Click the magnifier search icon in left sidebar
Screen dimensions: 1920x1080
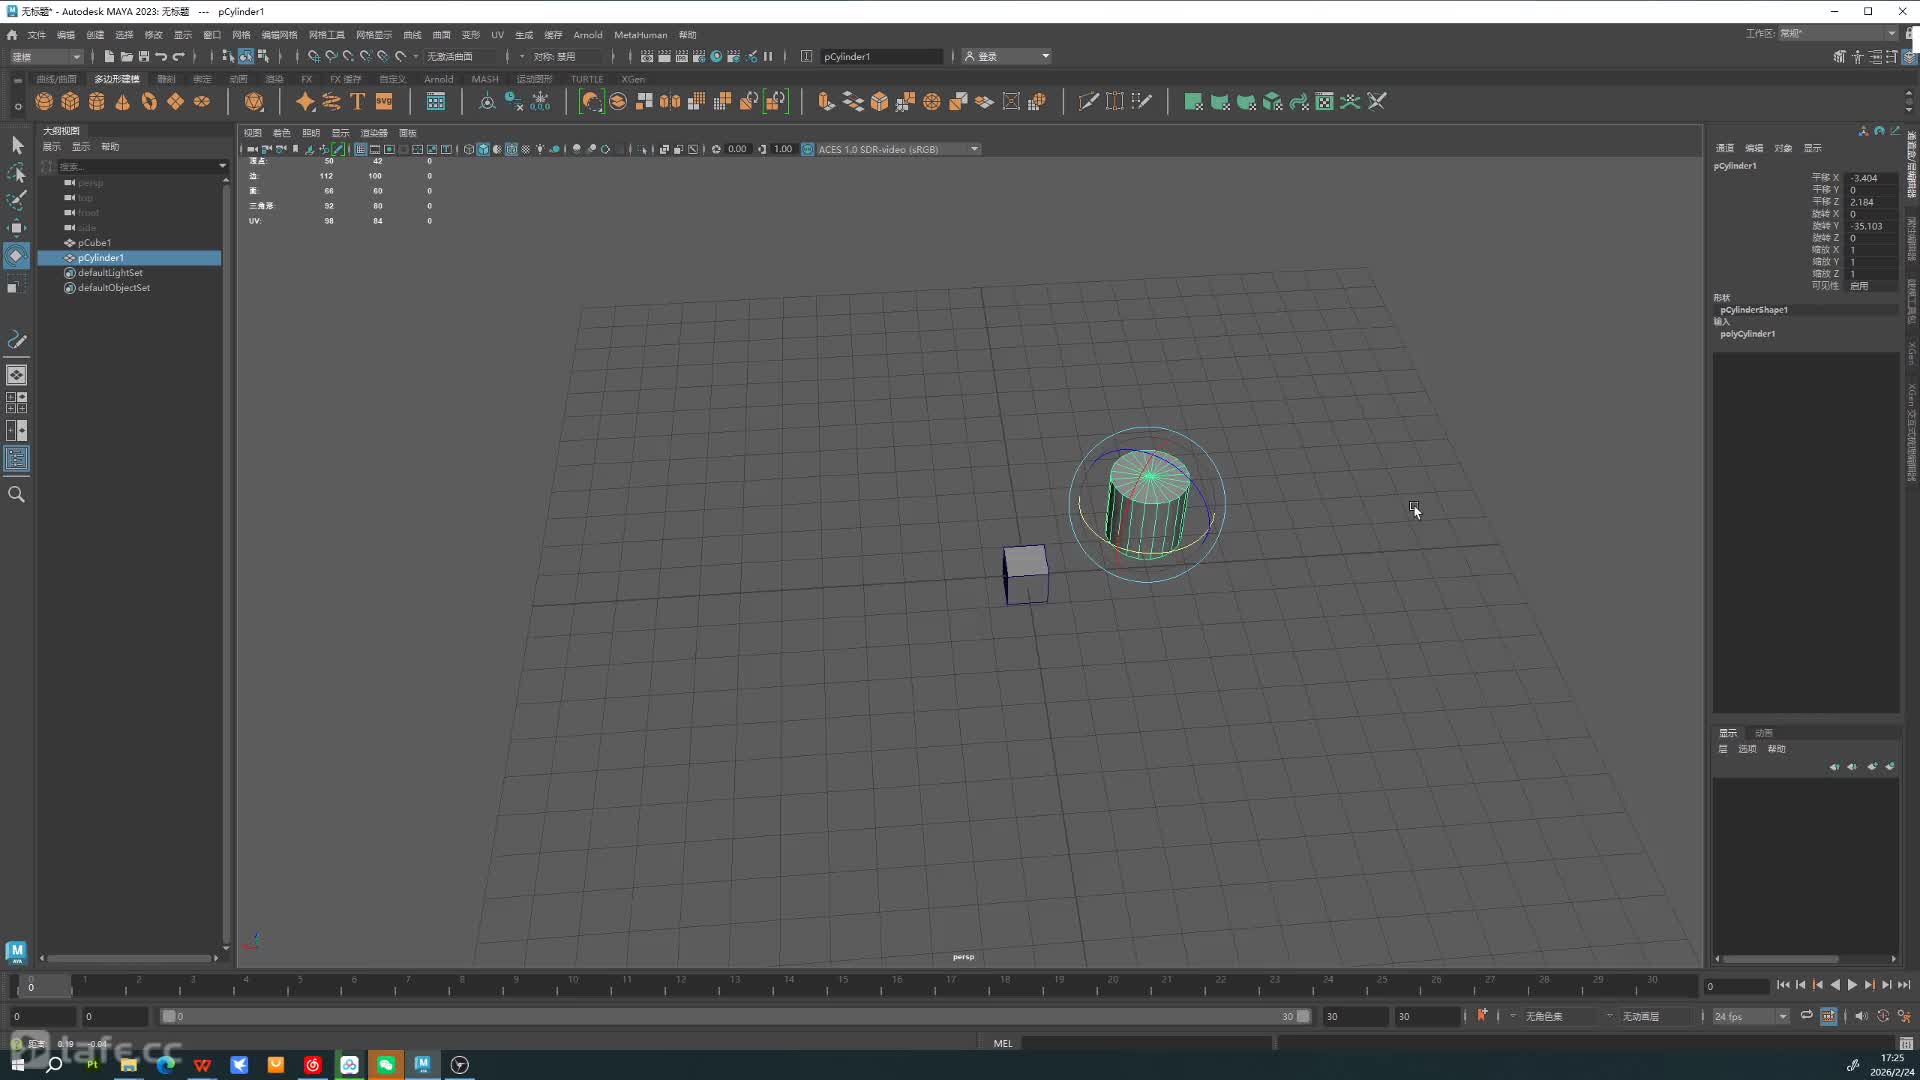16,494
